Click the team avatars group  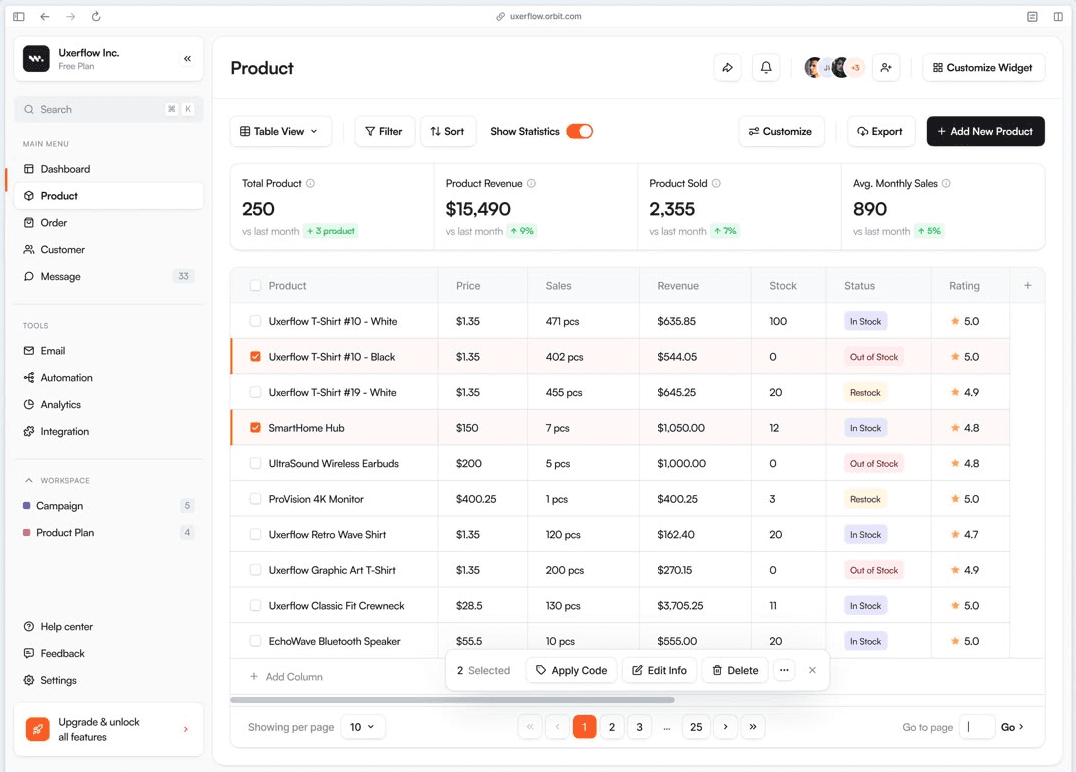(x=834, y=67)
